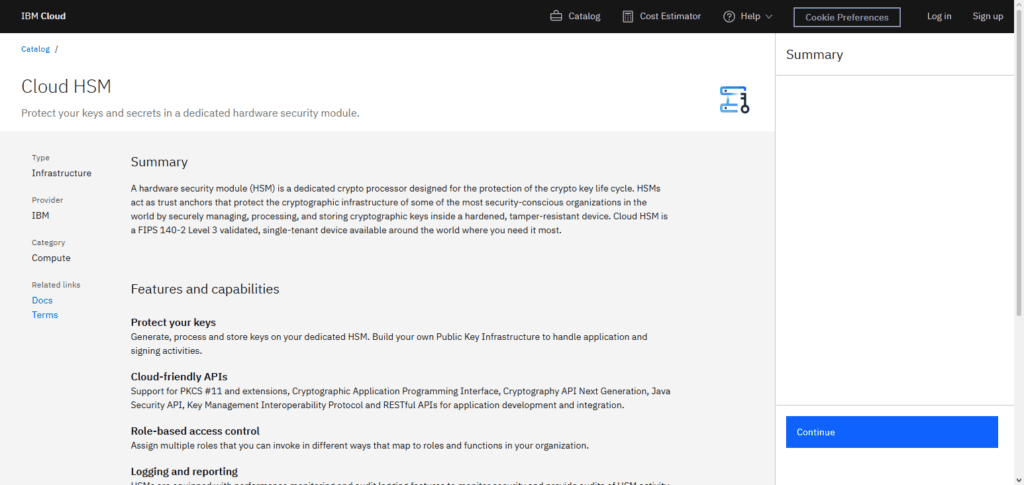Click Log in
This screenshot has width=1024, height=485.
[x=939, y=16]
